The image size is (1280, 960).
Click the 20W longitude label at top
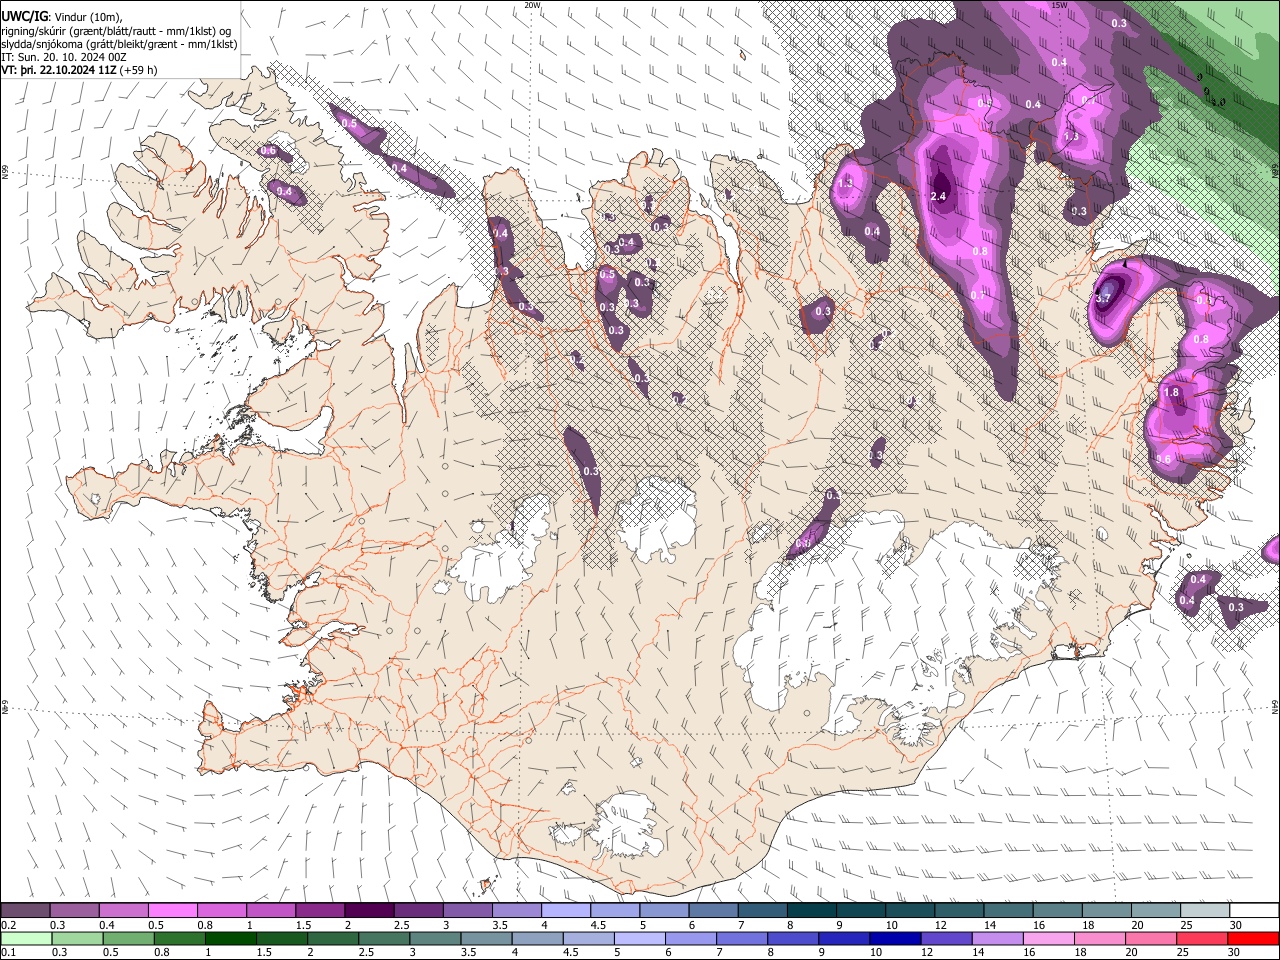click(x=532, y=5)
